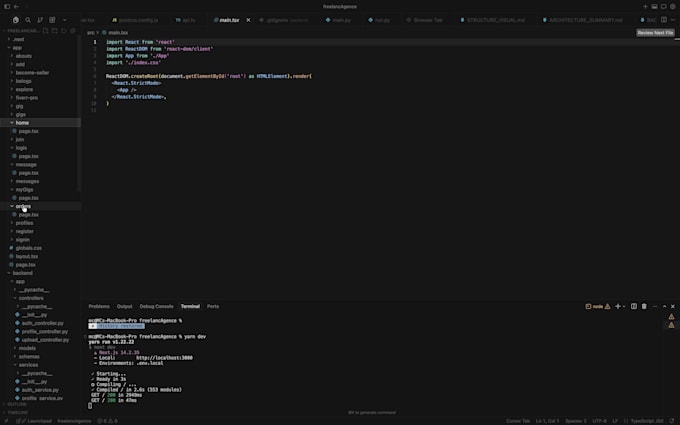Expand the fiverr-pro folder
Image resolution: width=680 pixels, height=425 pixels.
click(x=26, y=98)
